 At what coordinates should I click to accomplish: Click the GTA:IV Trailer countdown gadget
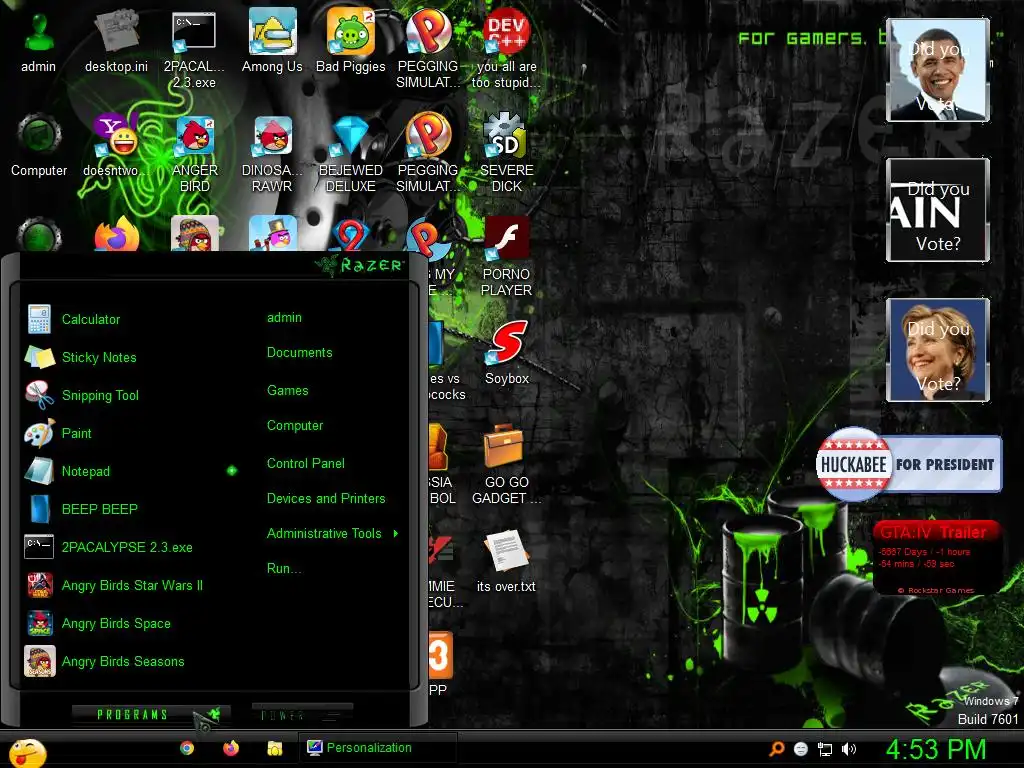pos(936,557)
